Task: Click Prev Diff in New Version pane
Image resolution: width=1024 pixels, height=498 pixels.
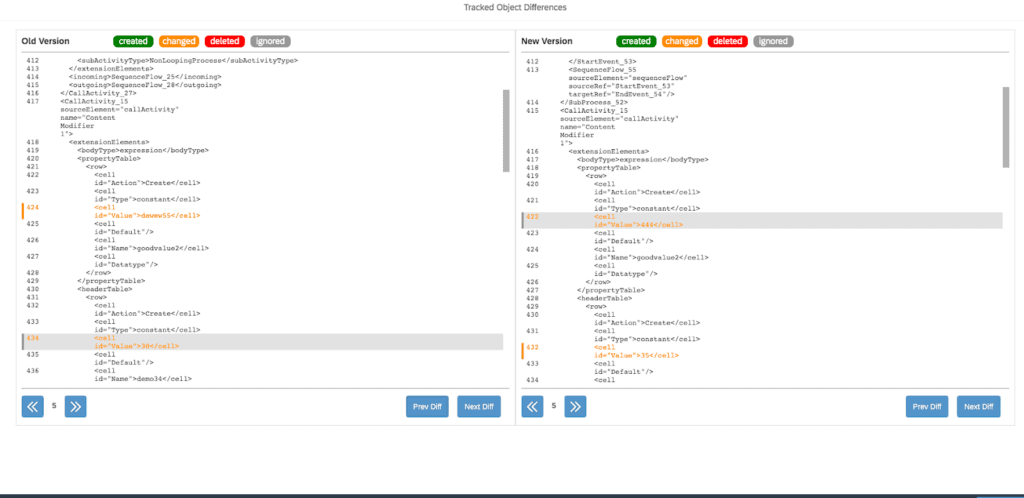Action: [x=927, y=406]
